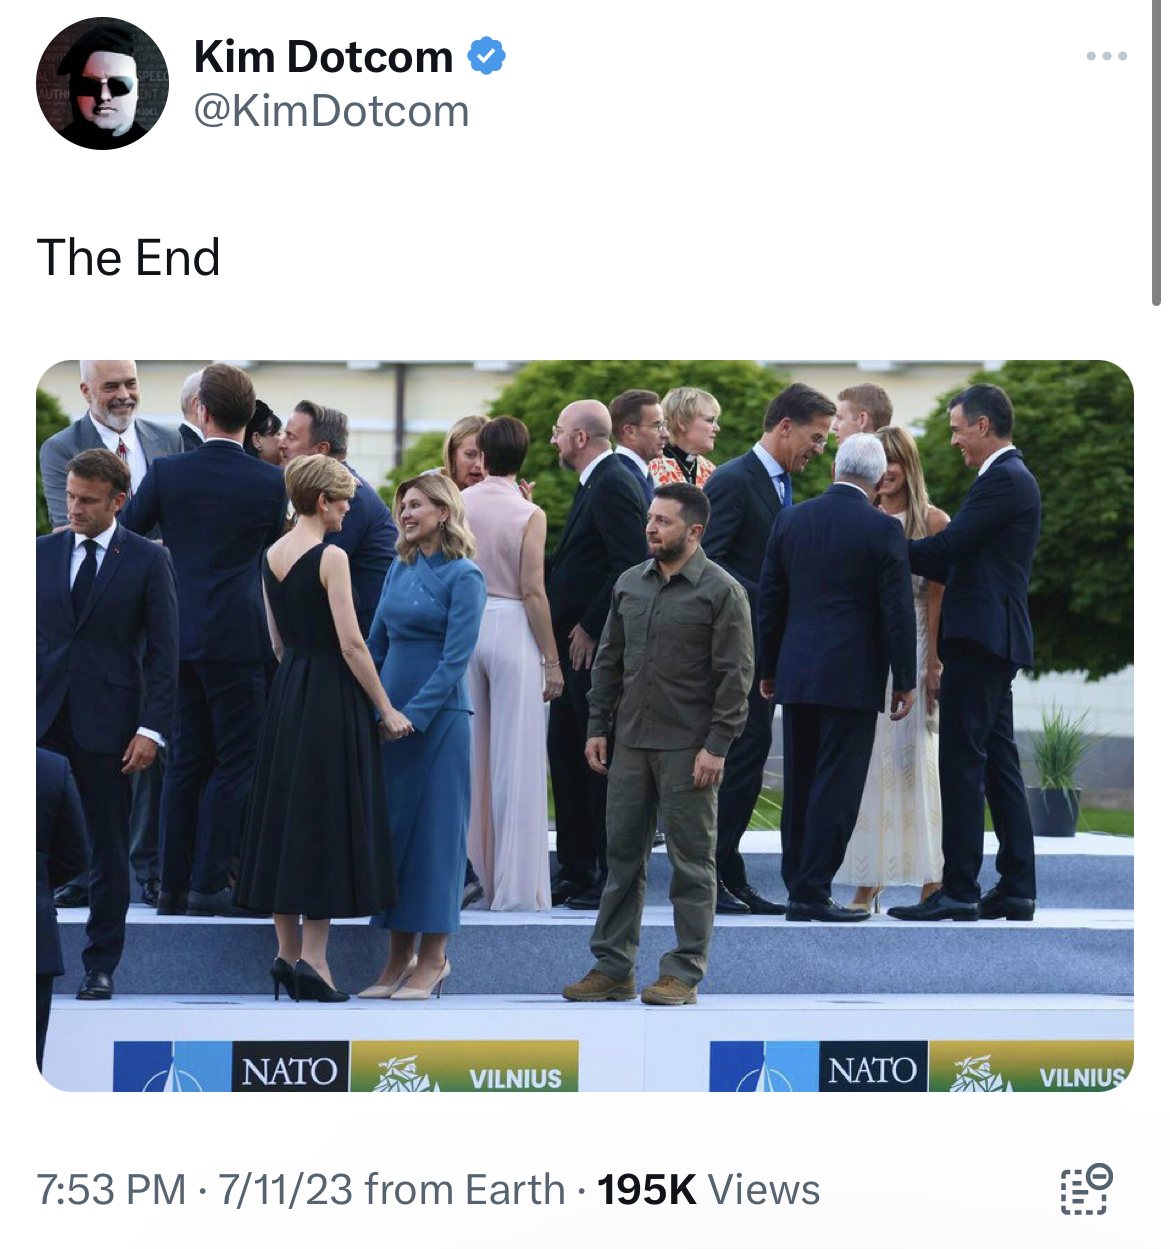Image resolution: width=1170 pixels, height=1249 pixels.
Task: Click the 7/11/23 post date
Action: [285, 1190]
